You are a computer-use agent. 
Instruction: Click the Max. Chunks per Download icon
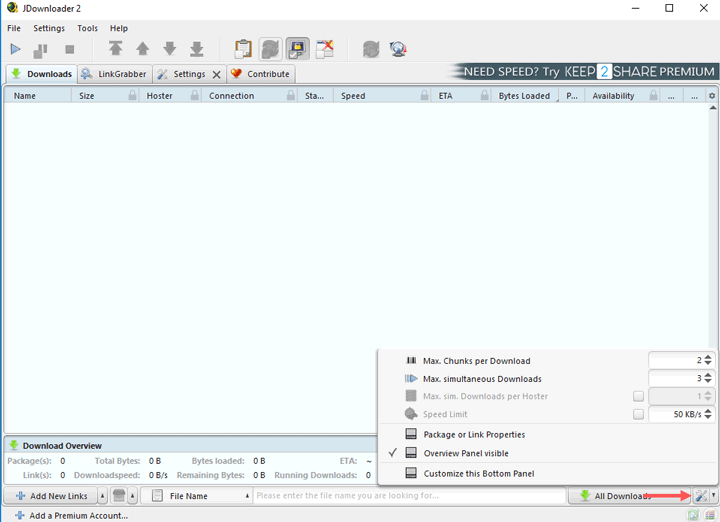pyautogui.click(x=411, y=360)
